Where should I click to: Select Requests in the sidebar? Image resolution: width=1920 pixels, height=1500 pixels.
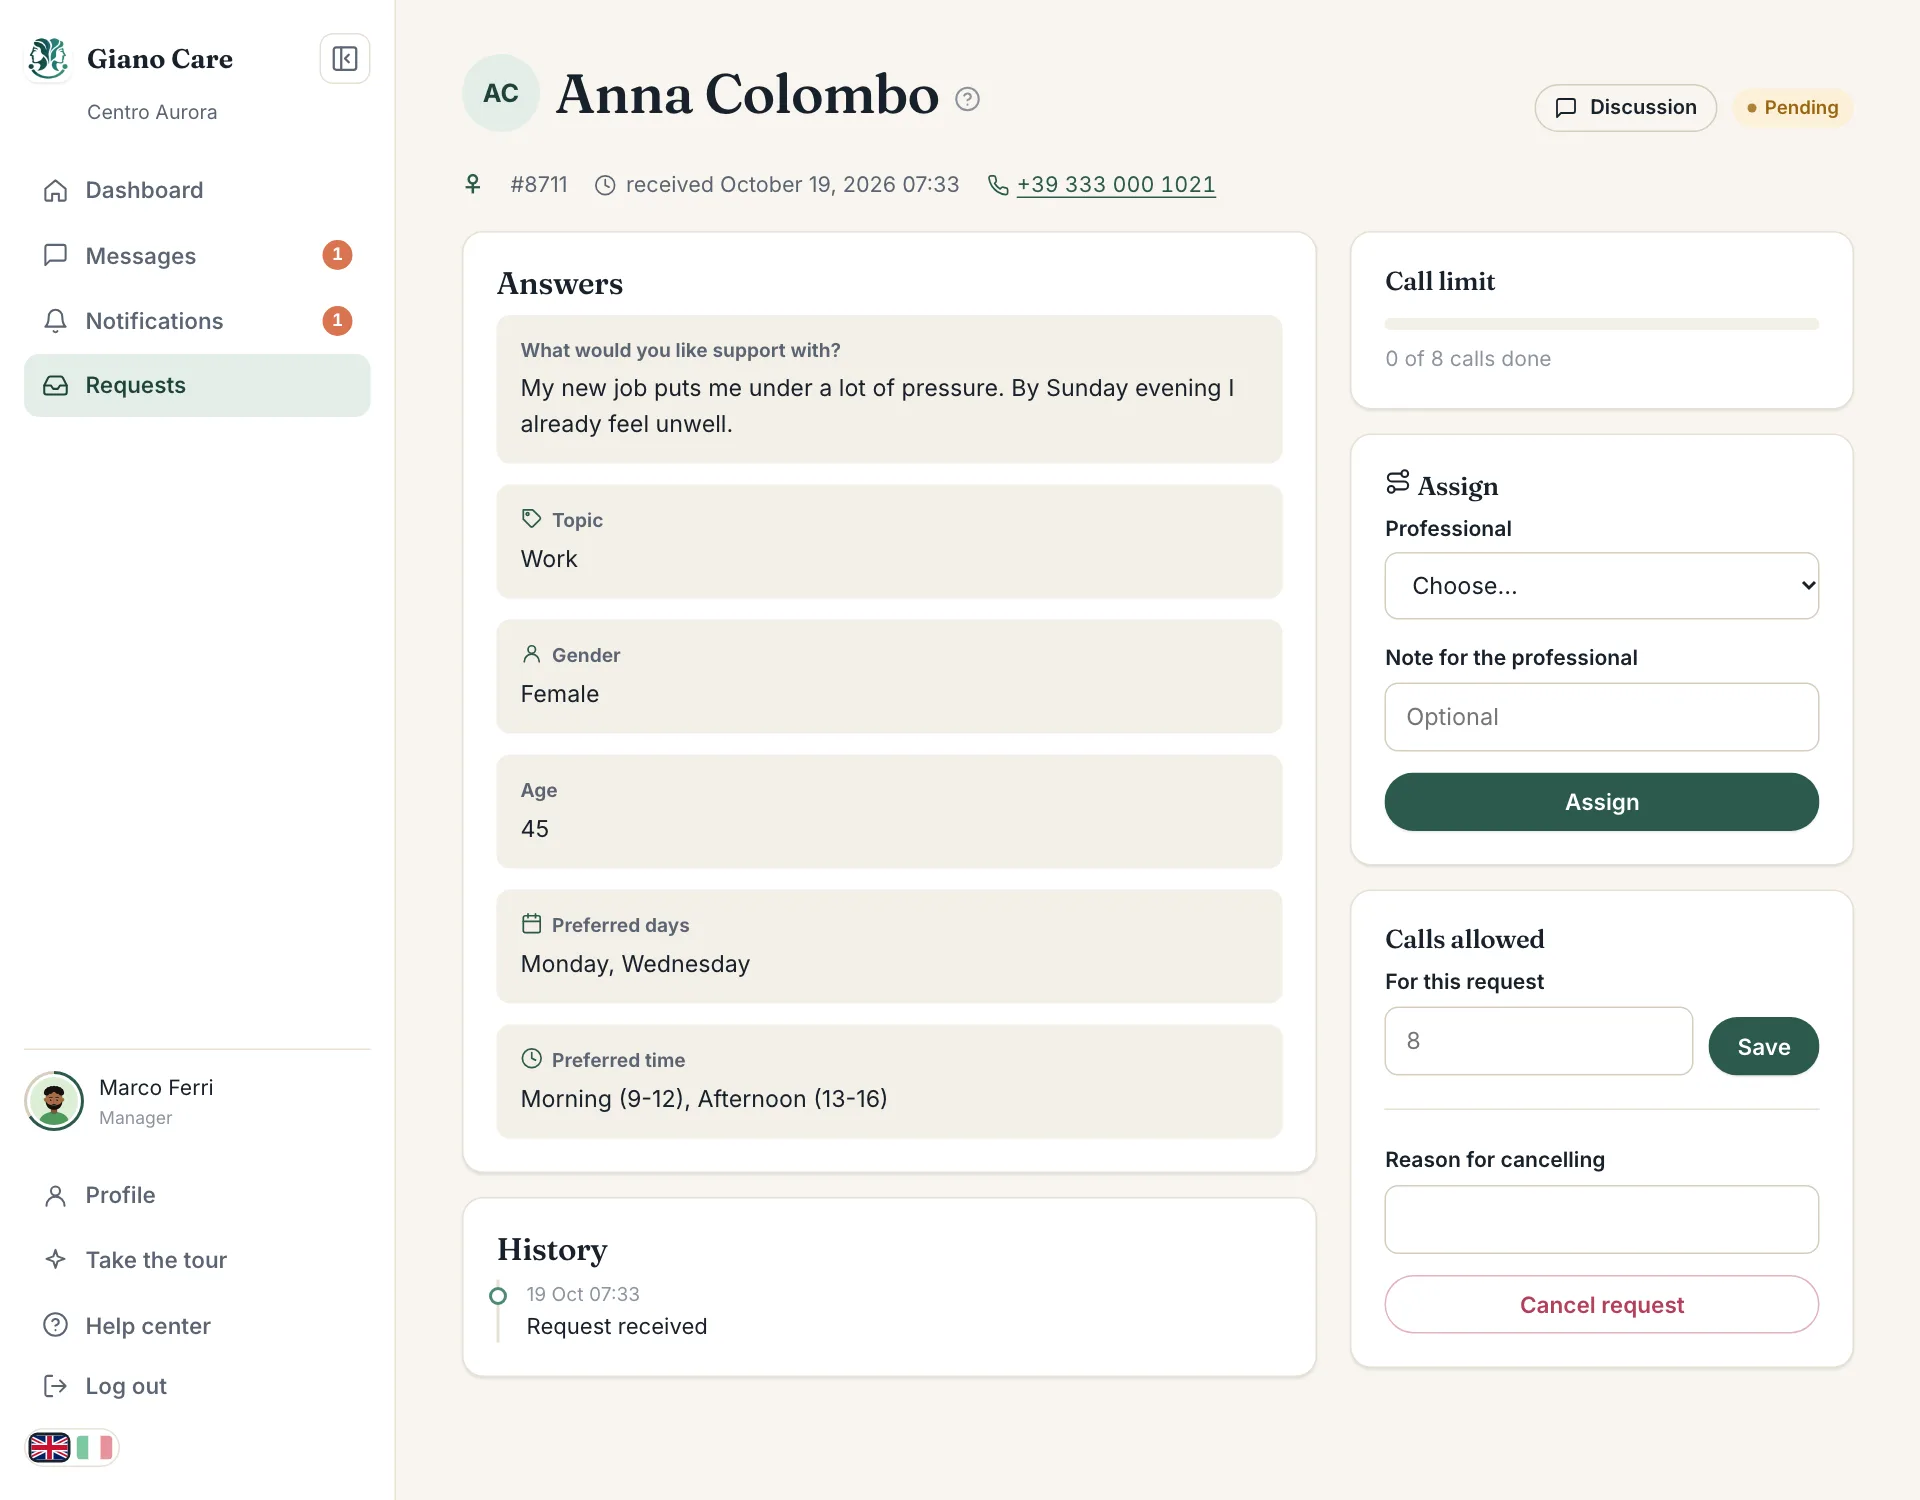coord(197,385)
